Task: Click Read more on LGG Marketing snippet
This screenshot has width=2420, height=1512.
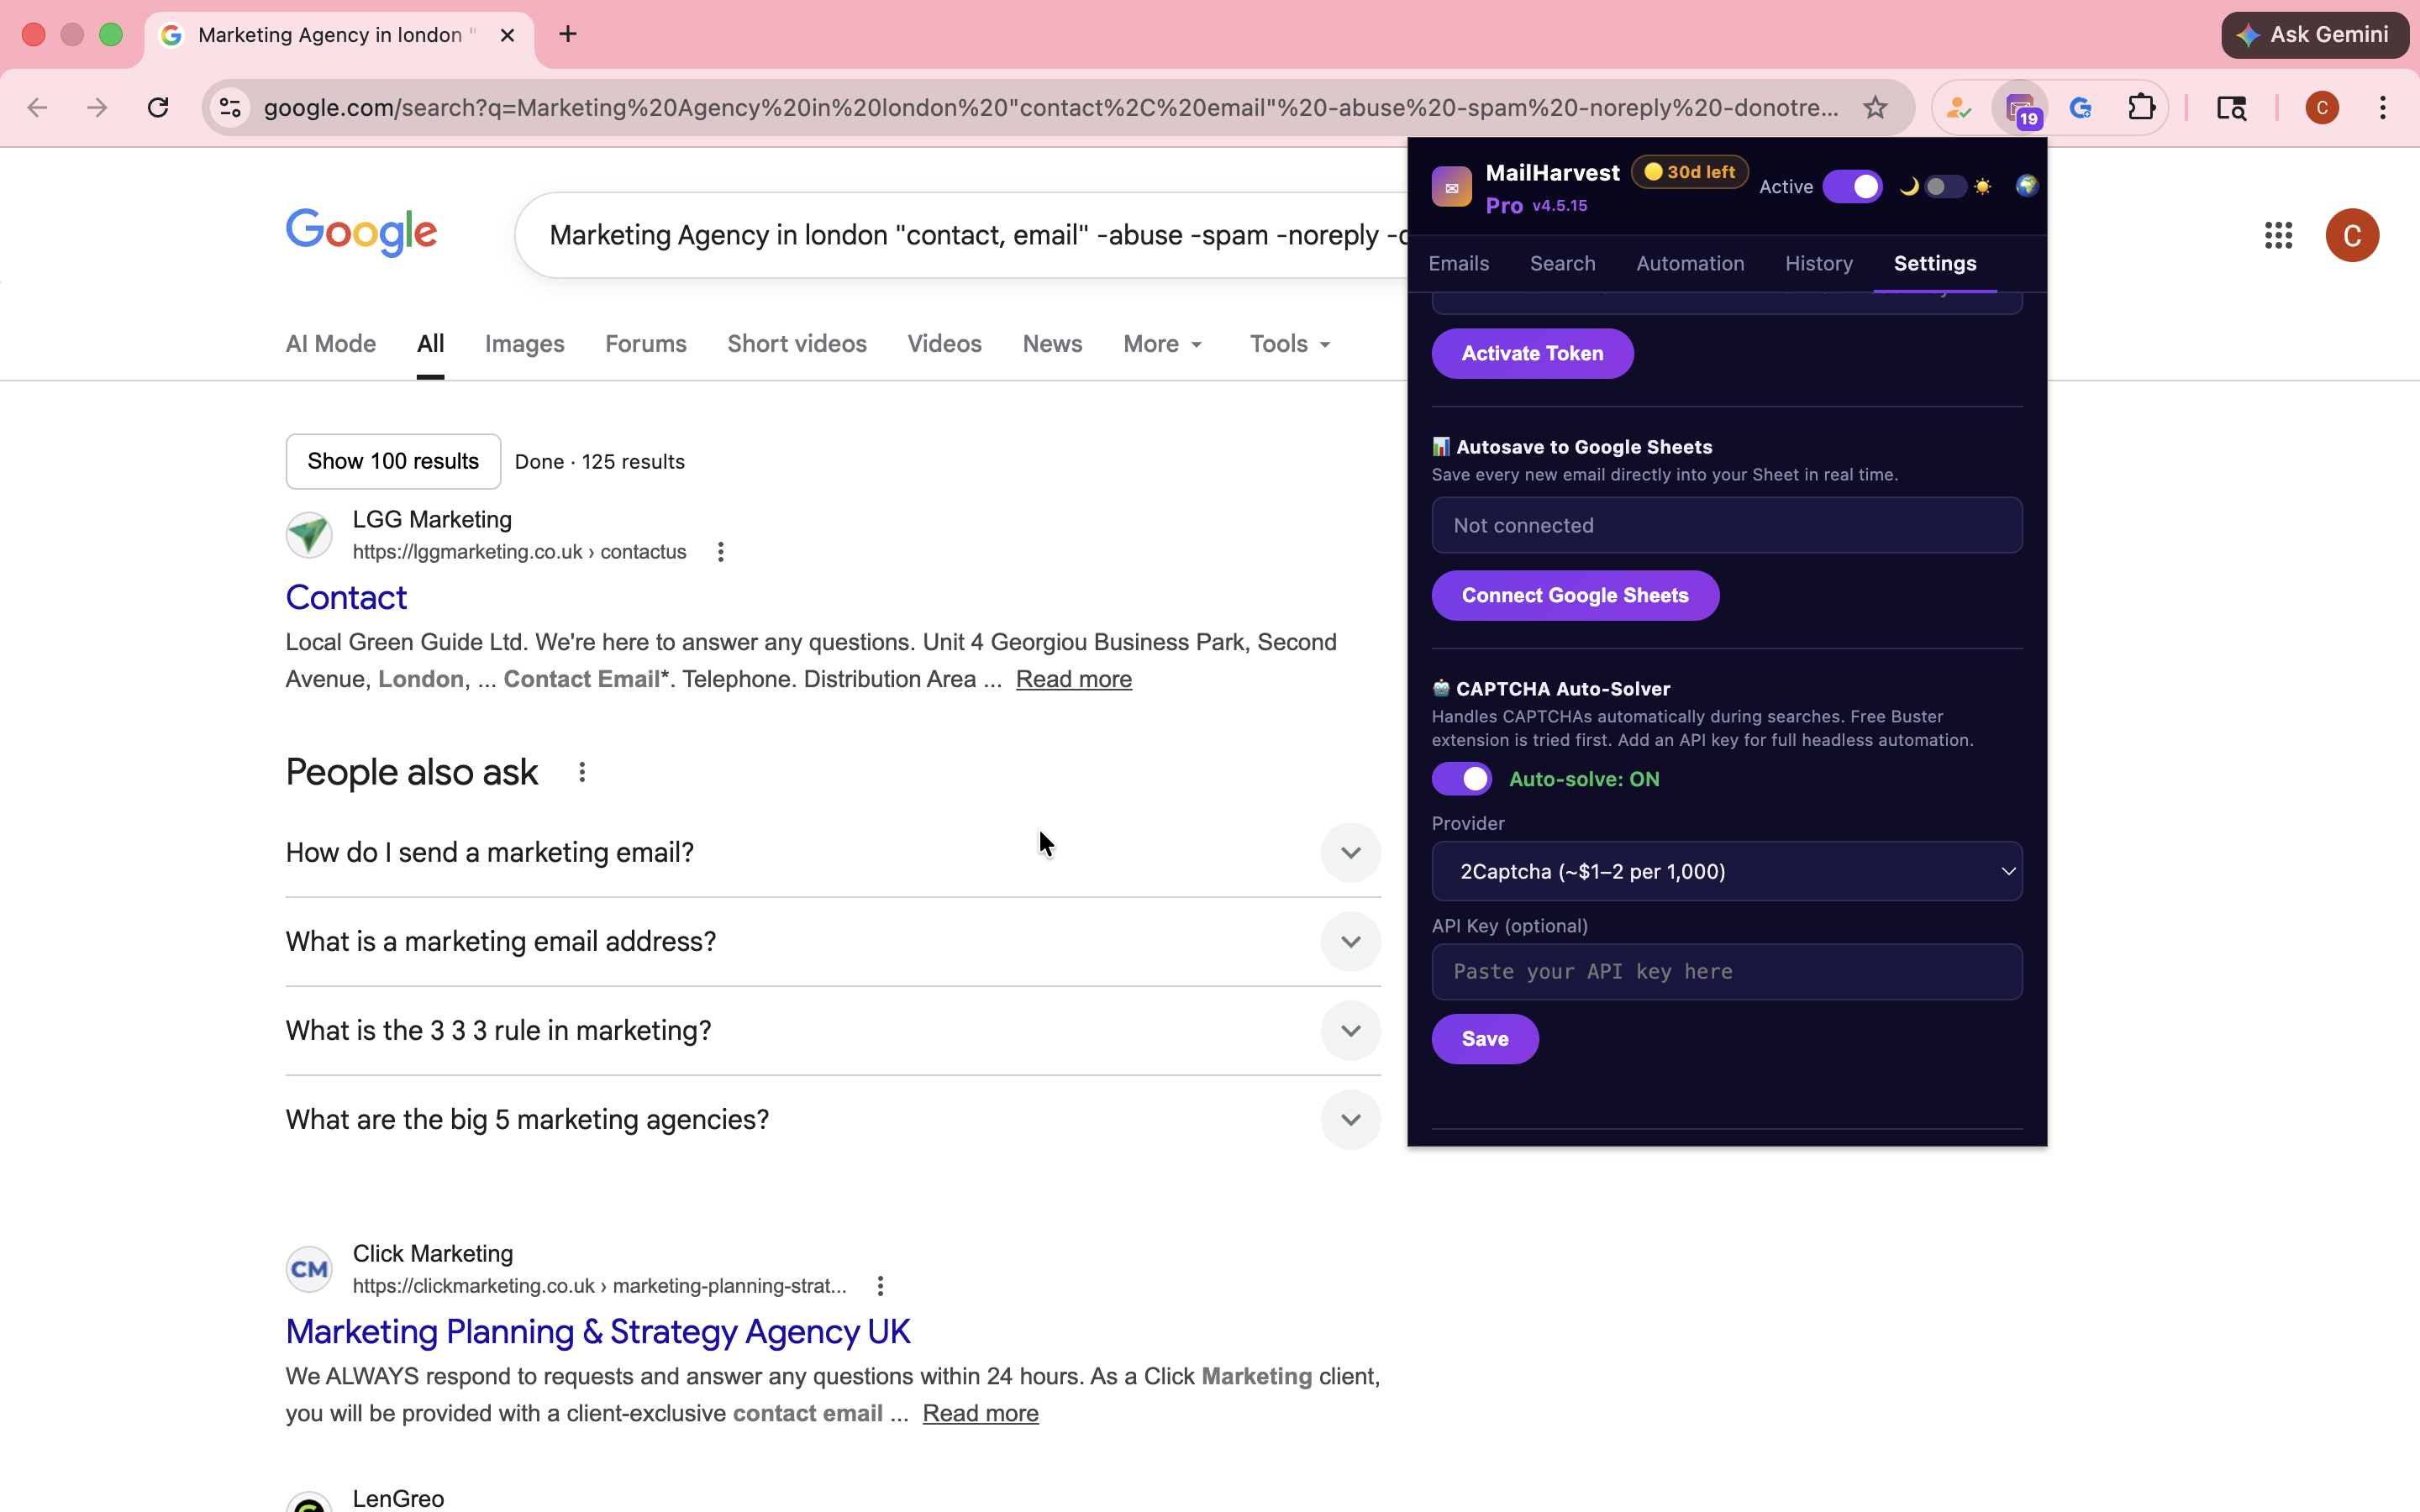Action: 1073,679
